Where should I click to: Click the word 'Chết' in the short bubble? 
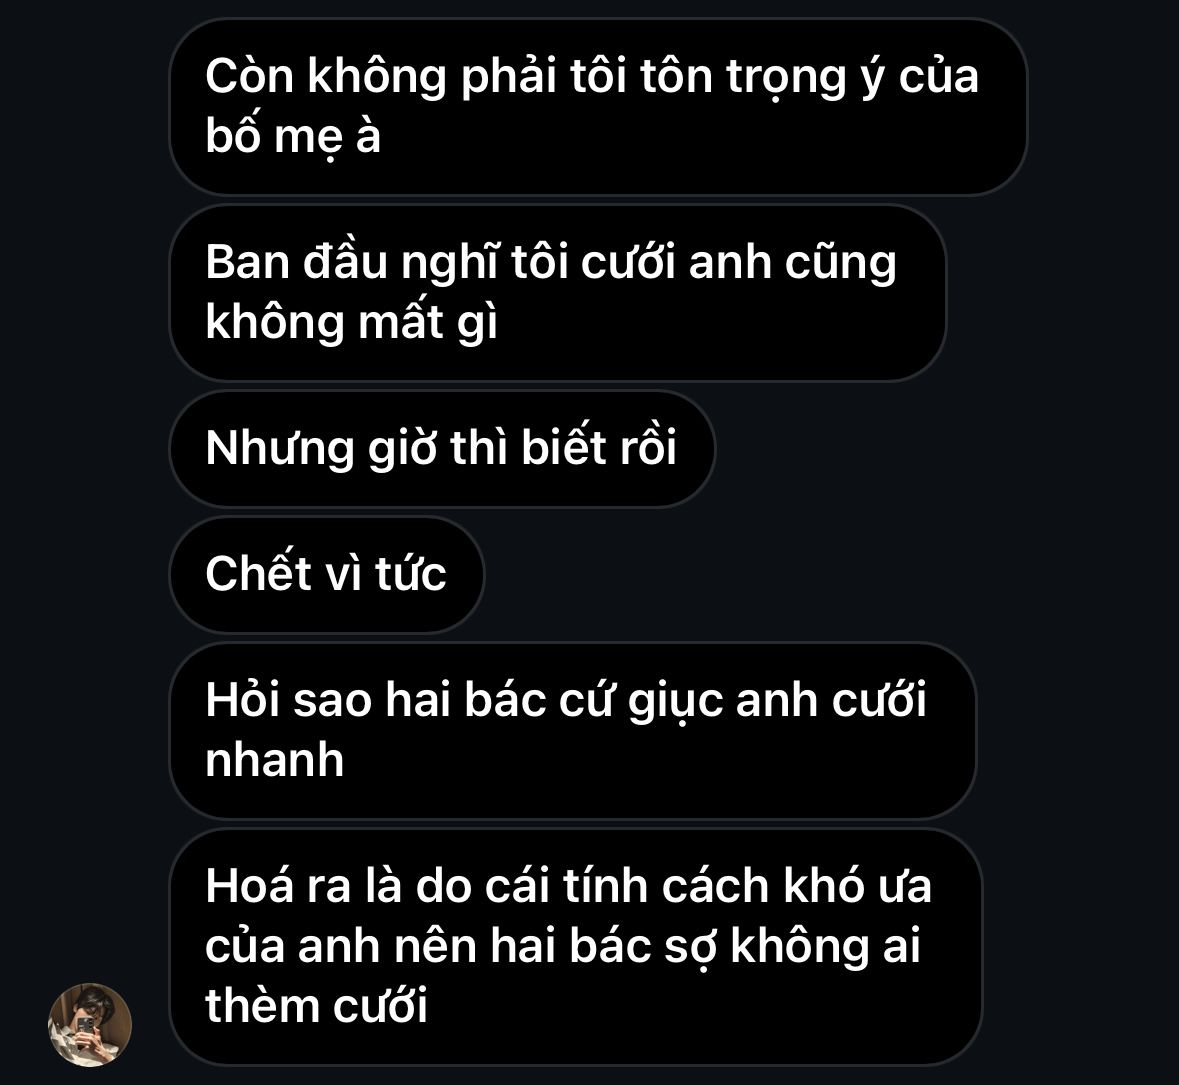258,573
